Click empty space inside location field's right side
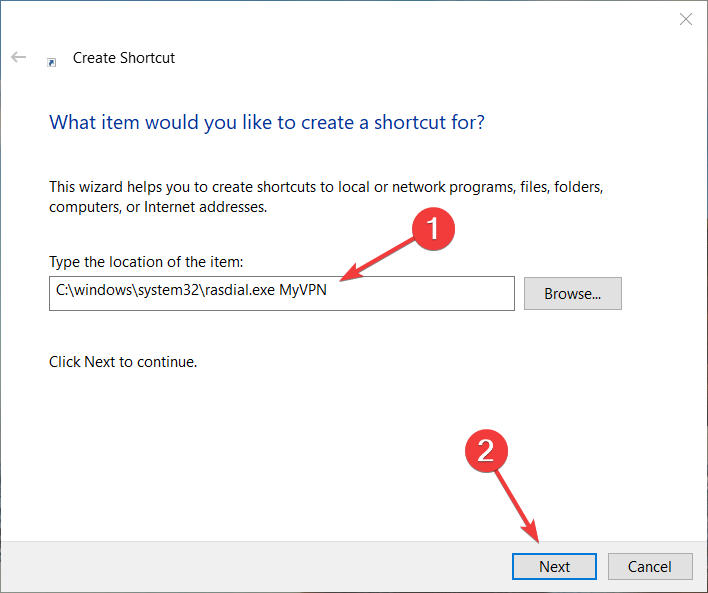 coord(420,294)
